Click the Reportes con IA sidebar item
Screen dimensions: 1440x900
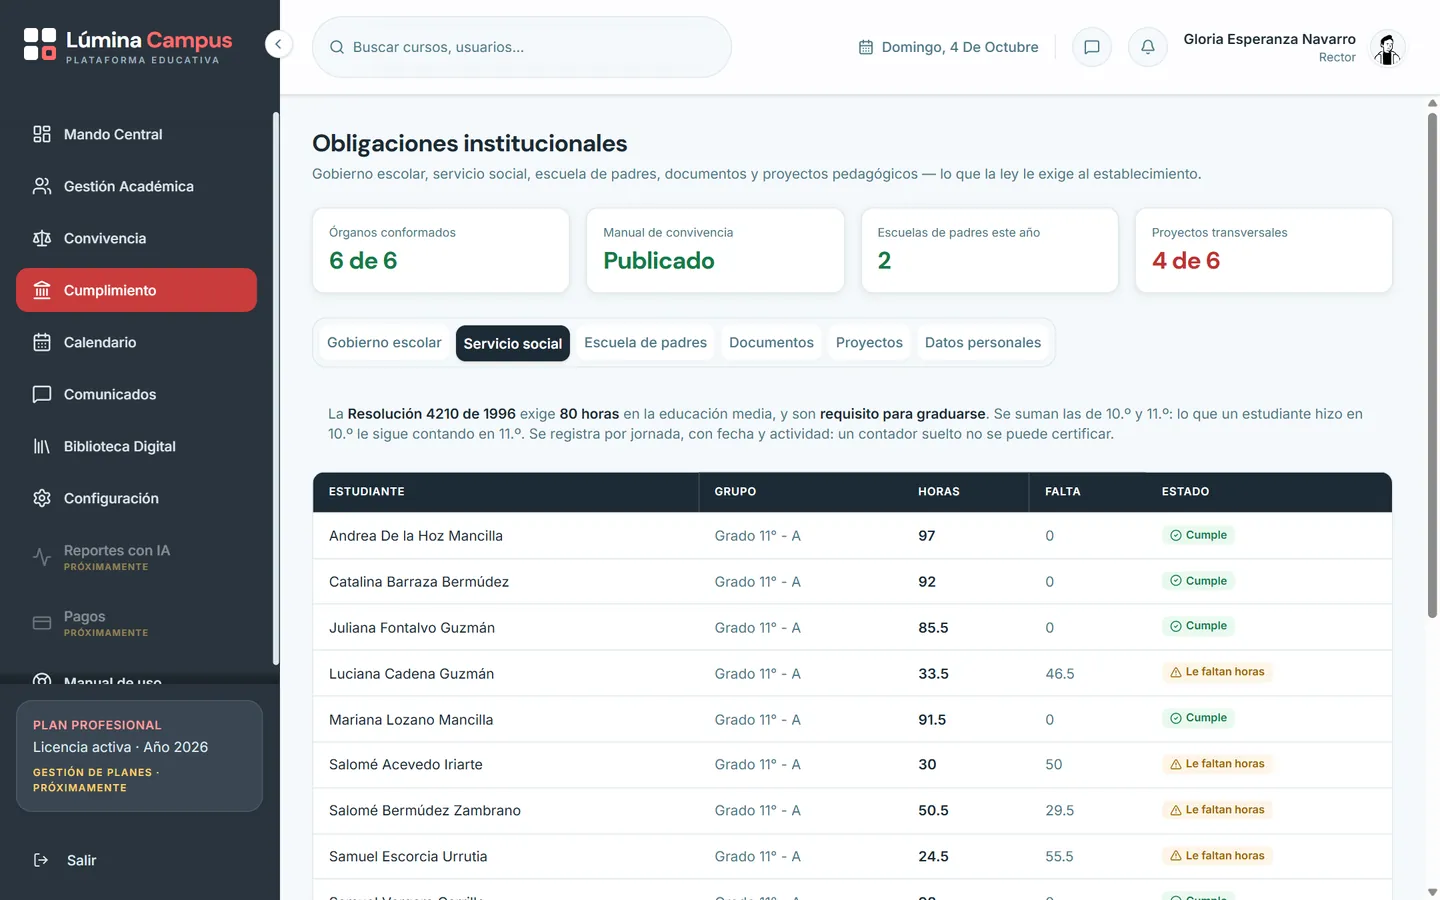(136, 557)
